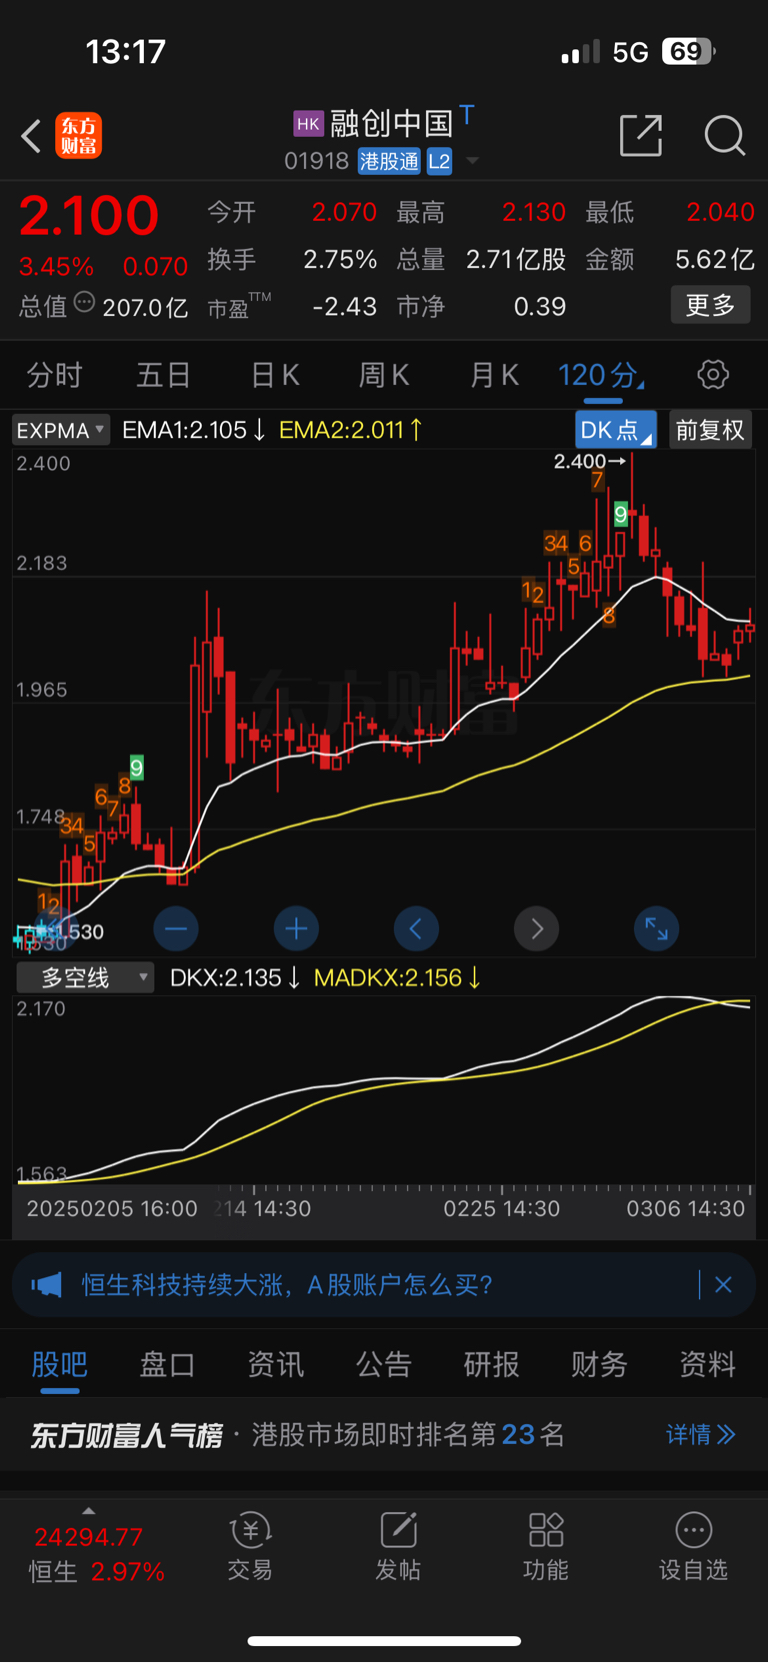The height and width of the screenshot is (1663, 768).
Task: Zoom in chart with plus button
Action: click(296, 929)
